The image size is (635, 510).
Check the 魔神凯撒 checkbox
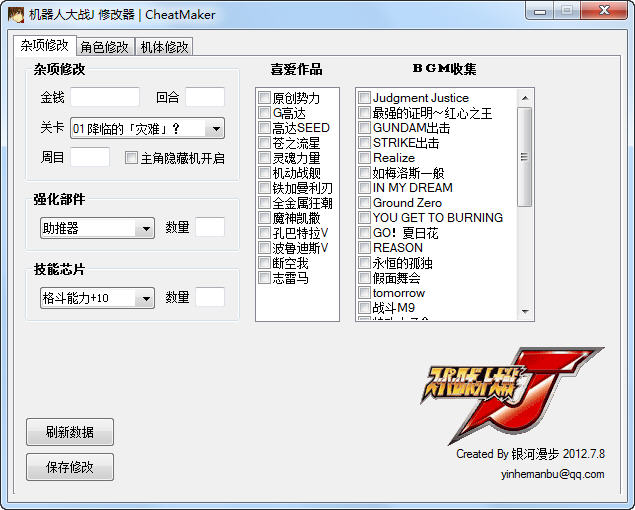[264, 218]
